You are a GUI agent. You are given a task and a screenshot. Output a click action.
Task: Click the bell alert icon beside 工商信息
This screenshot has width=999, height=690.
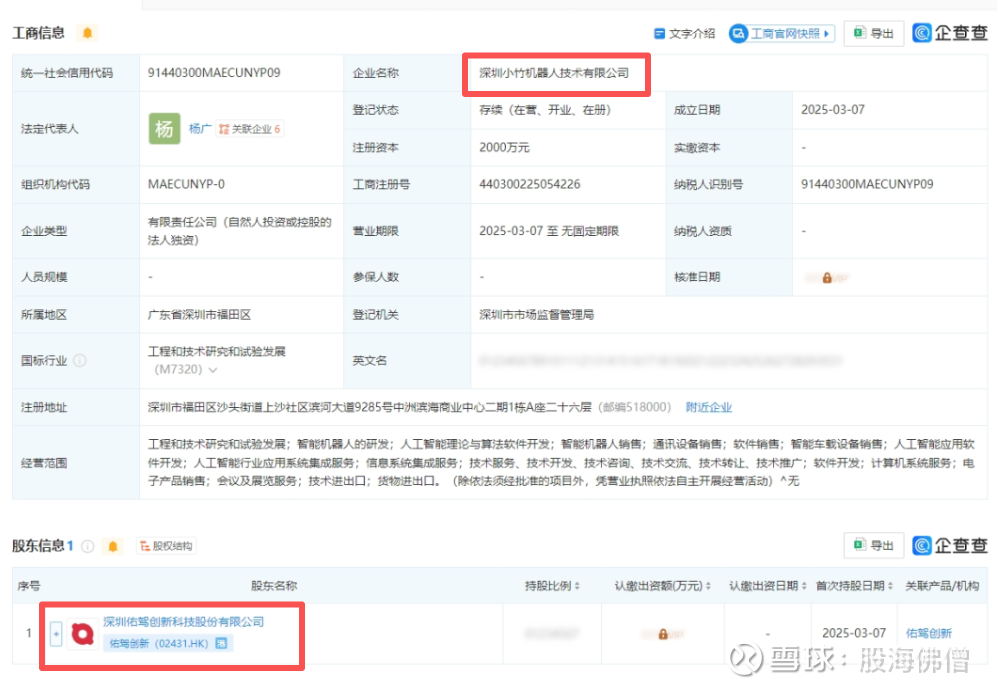[87, 32]
